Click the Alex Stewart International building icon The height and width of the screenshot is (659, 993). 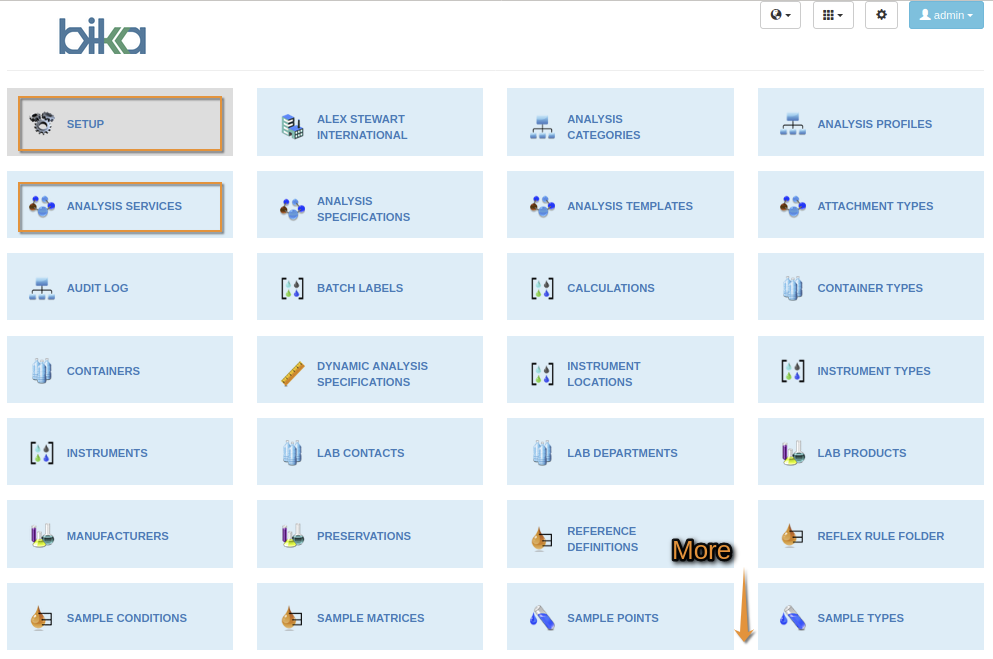[292, 127]
